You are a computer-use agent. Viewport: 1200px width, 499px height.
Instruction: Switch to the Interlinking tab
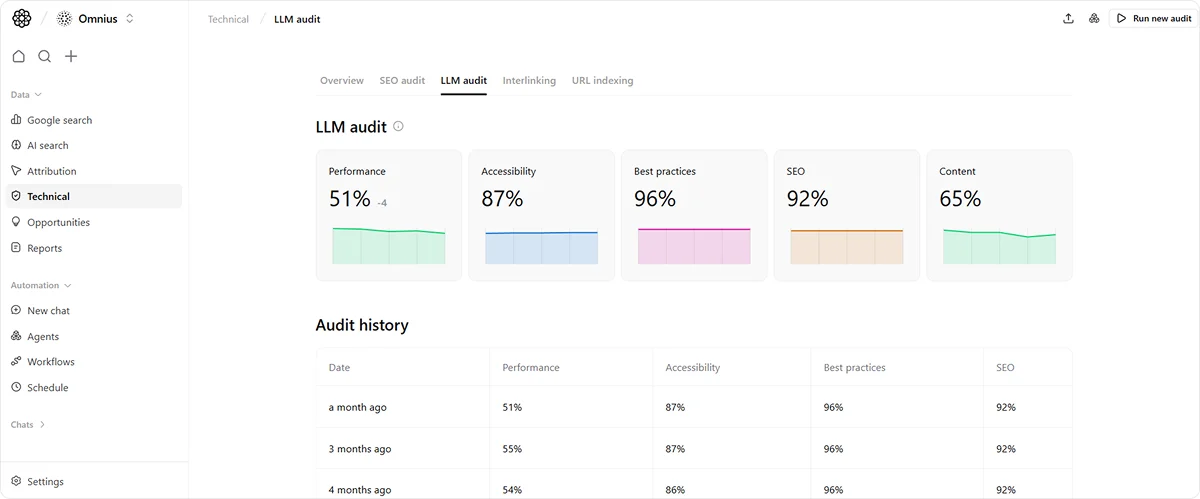529,81
